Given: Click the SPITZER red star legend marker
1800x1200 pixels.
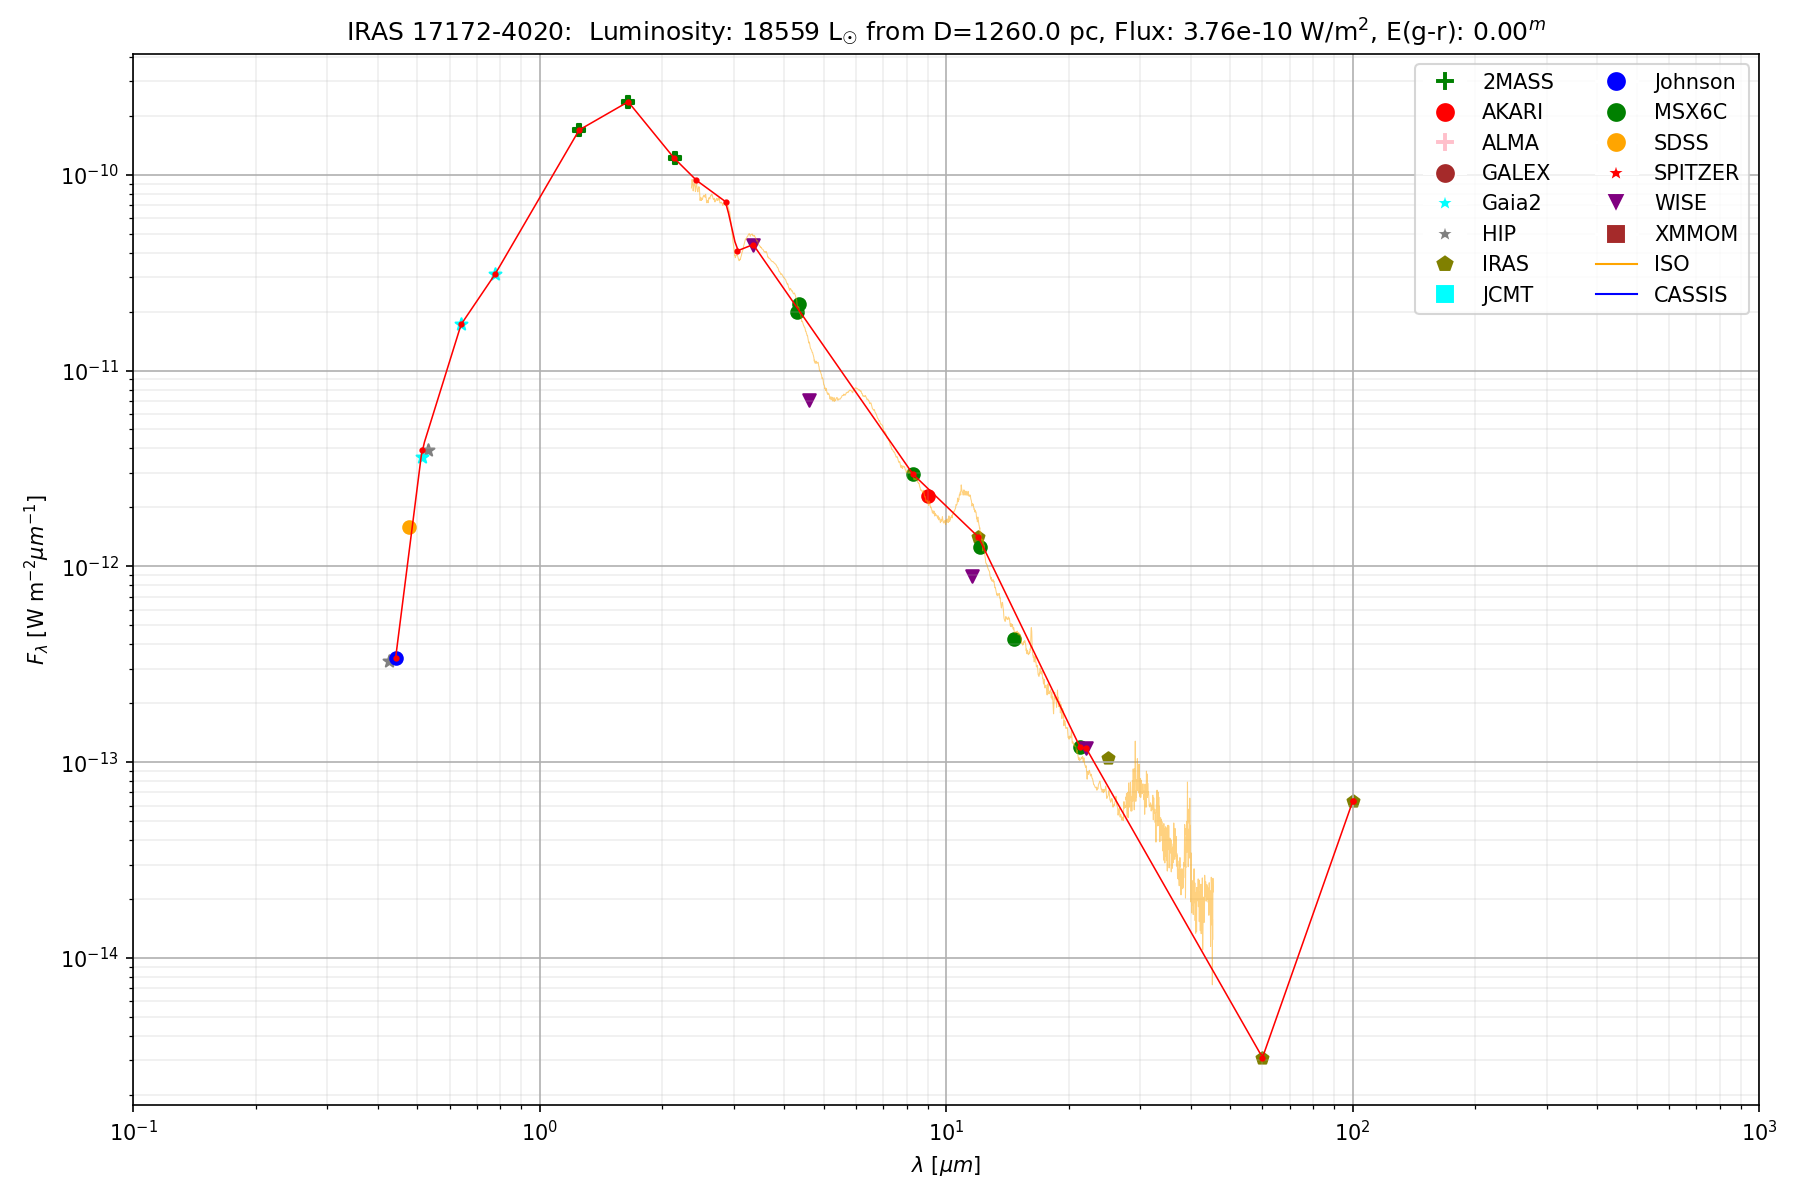Looking at the screenshot, I should pyautogui.click(x=1616, y=173).
